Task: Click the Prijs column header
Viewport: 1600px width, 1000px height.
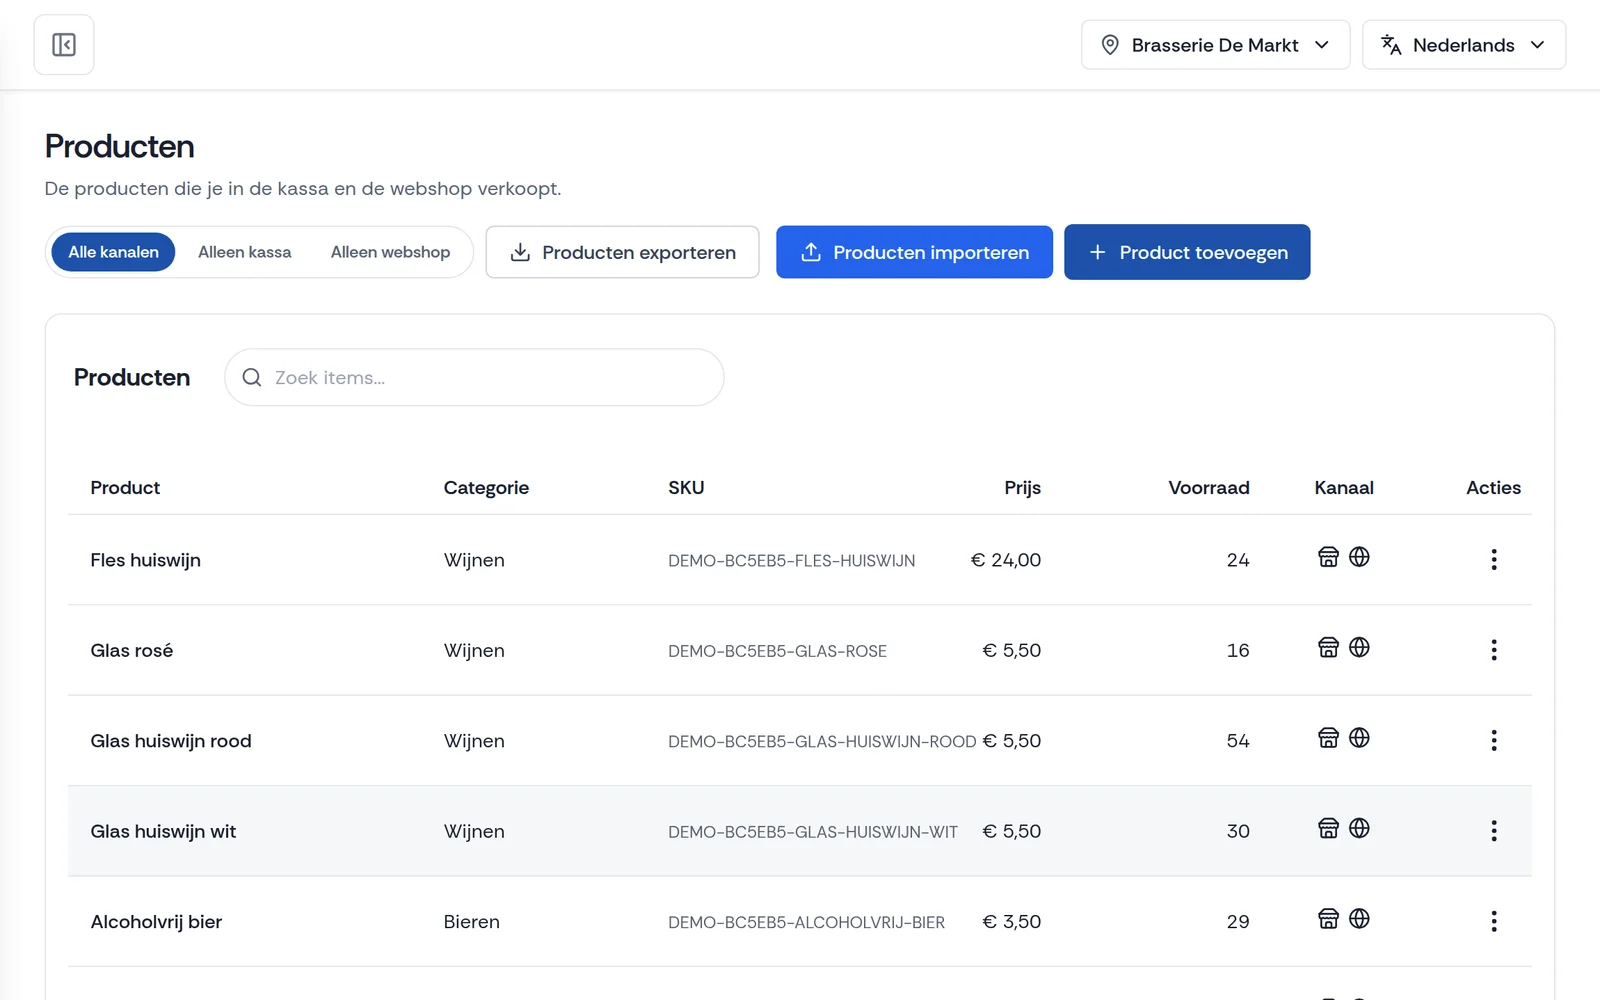Action: click(1022, 488)
